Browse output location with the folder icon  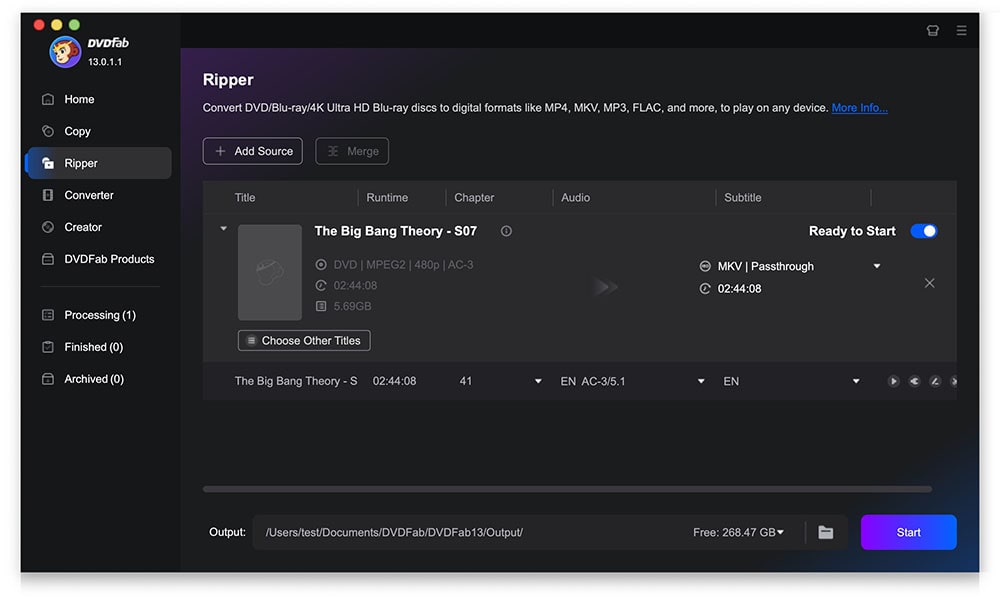click(825, 532)
